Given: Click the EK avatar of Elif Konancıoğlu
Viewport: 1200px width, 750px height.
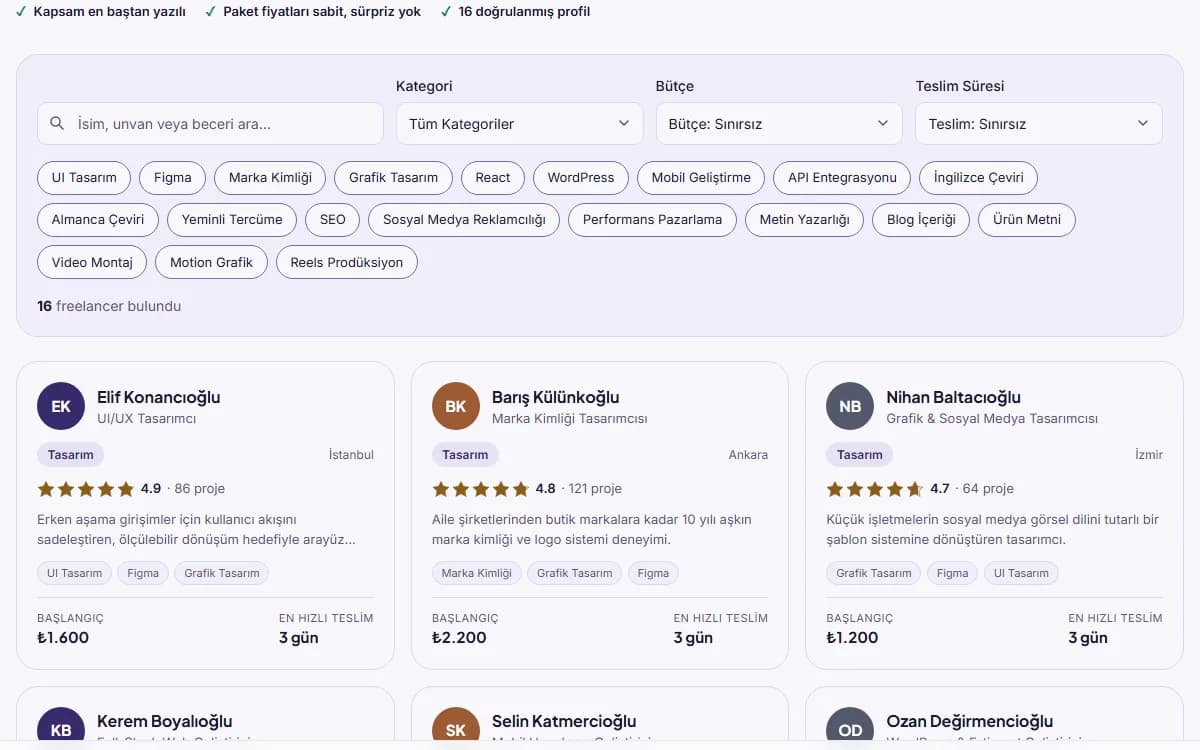Looking at the screenshot, I should click(x=61, y=406).
